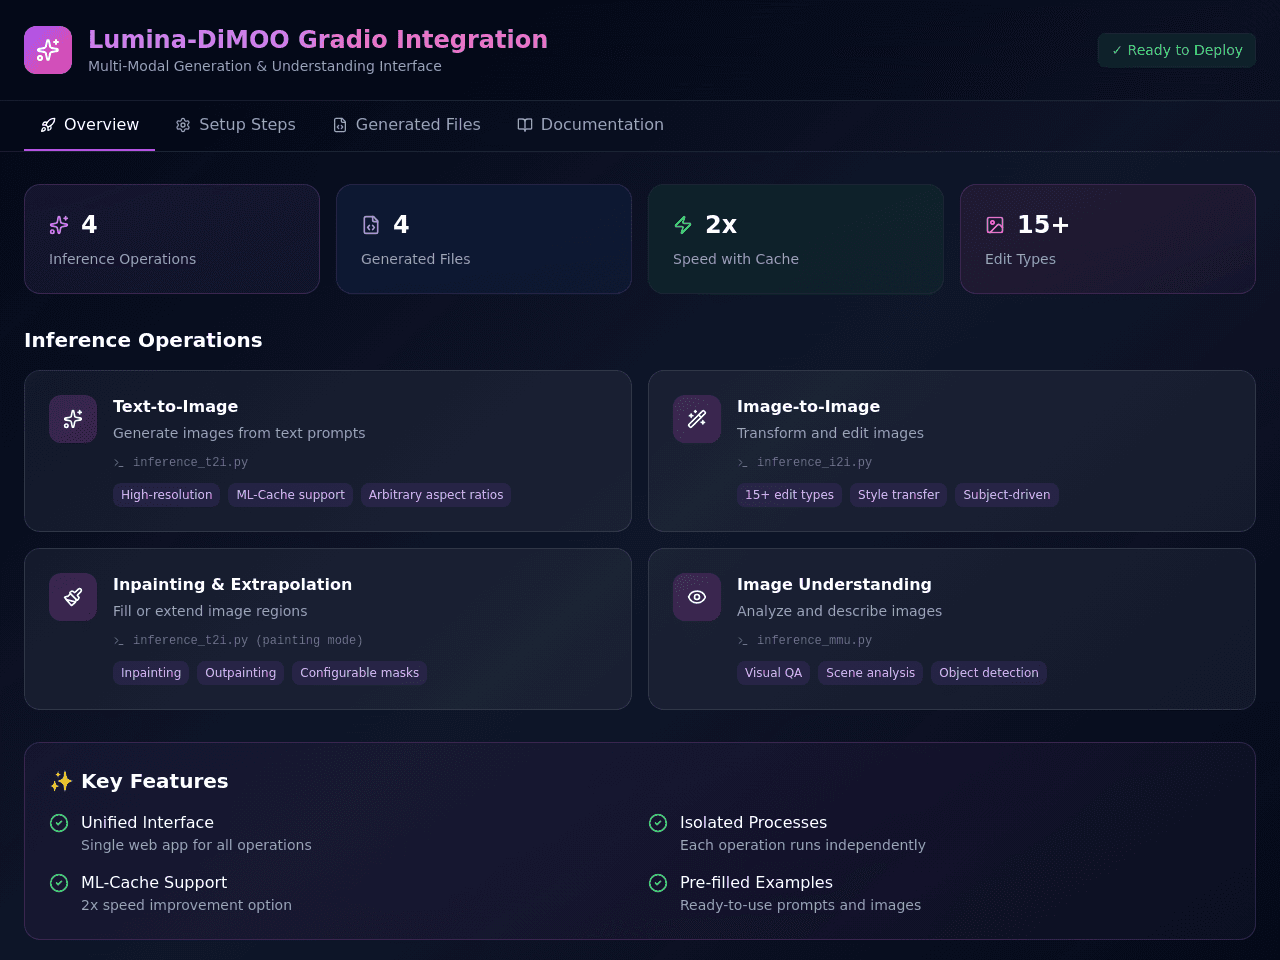Switch to the Overview tab
1280x960 pixels.
click(x=89, y=125)
